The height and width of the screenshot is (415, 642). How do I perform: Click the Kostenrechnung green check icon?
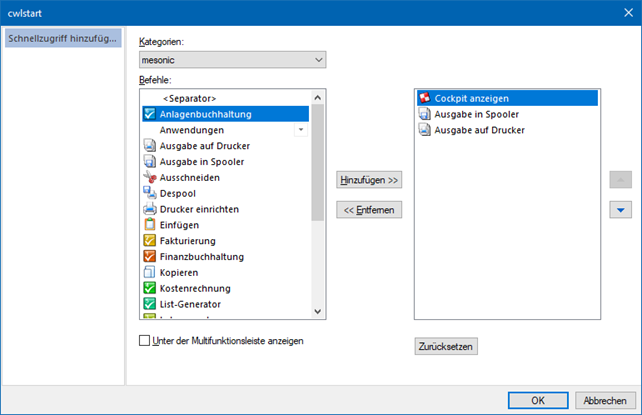click(x=150, y=288)
